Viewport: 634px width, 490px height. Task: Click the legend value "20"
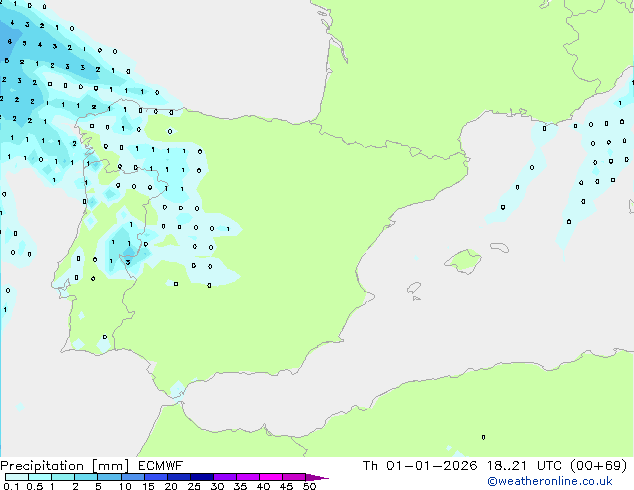tap(171, 486)
